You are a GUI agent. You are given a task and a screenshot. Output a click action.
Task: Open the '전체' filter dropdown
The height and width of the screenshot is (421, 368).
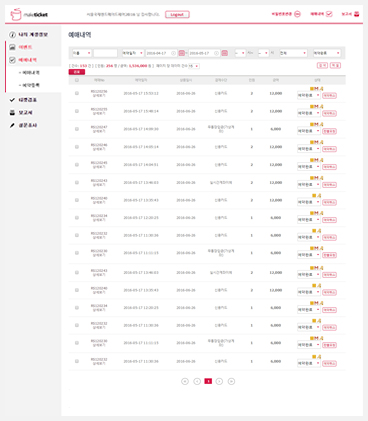293,53
